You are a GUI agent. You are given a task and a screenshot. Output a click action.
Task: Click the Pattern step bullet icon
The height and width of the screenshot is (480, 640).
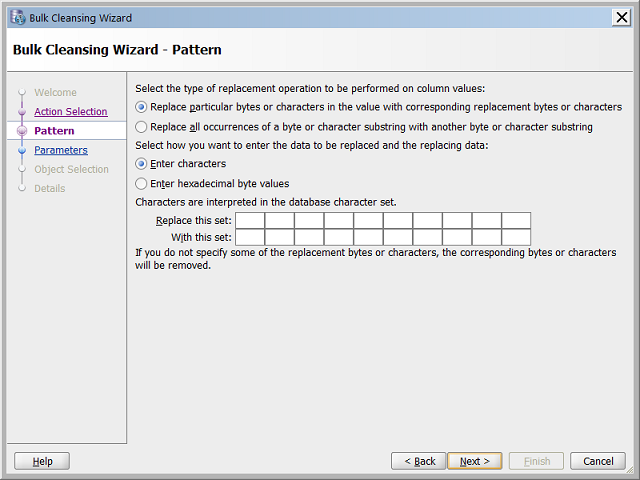(x=21, y=131)
